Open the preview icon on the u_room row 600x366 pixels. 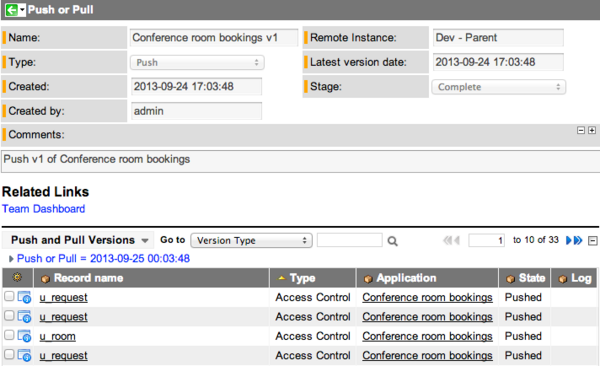point(24,336)
